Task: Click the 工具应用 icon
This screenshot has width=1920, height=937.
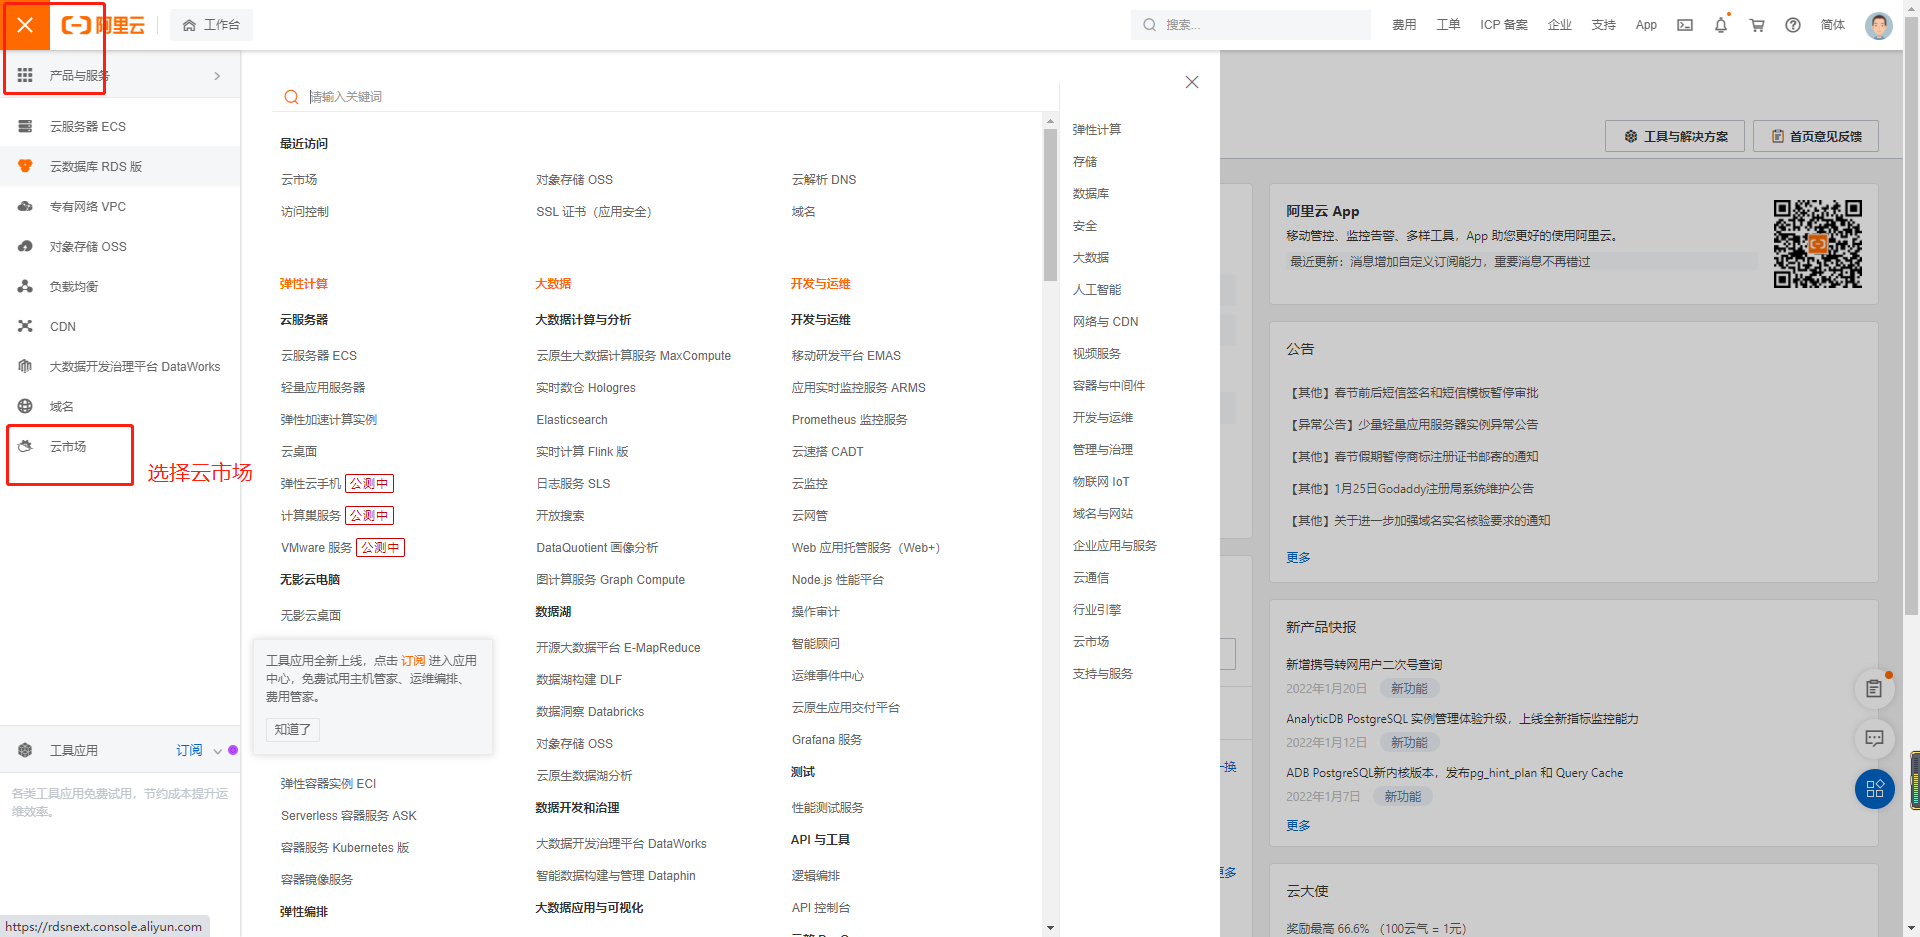Action: tap(25, 750)
